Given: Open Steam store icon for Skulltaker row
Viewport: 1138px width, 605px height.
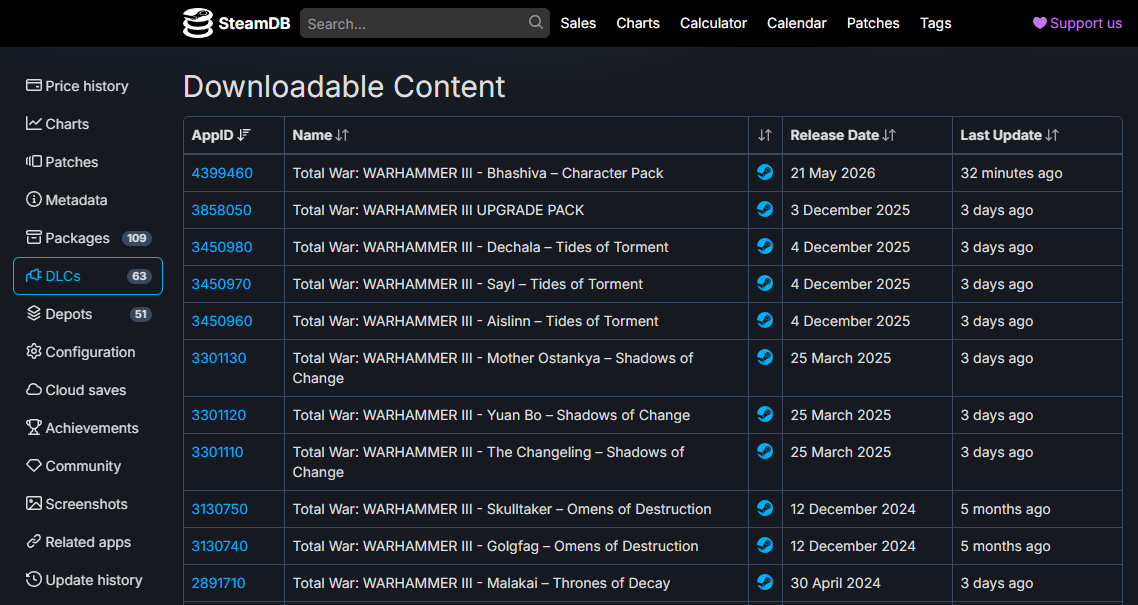Looking at the screenshot, I should pos(765,509).
